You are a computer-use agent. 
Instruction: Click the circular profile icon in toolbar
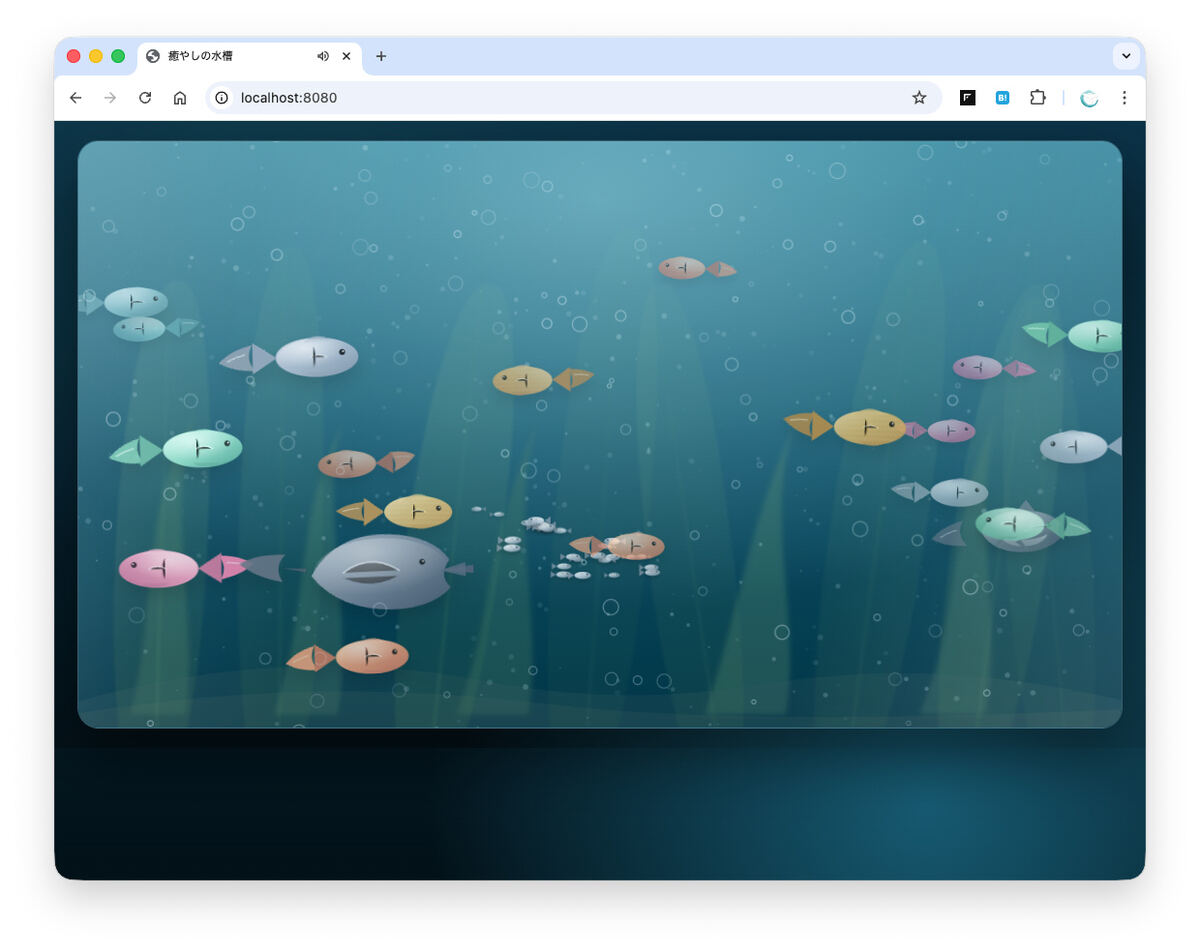click(x=1089, y=98)
